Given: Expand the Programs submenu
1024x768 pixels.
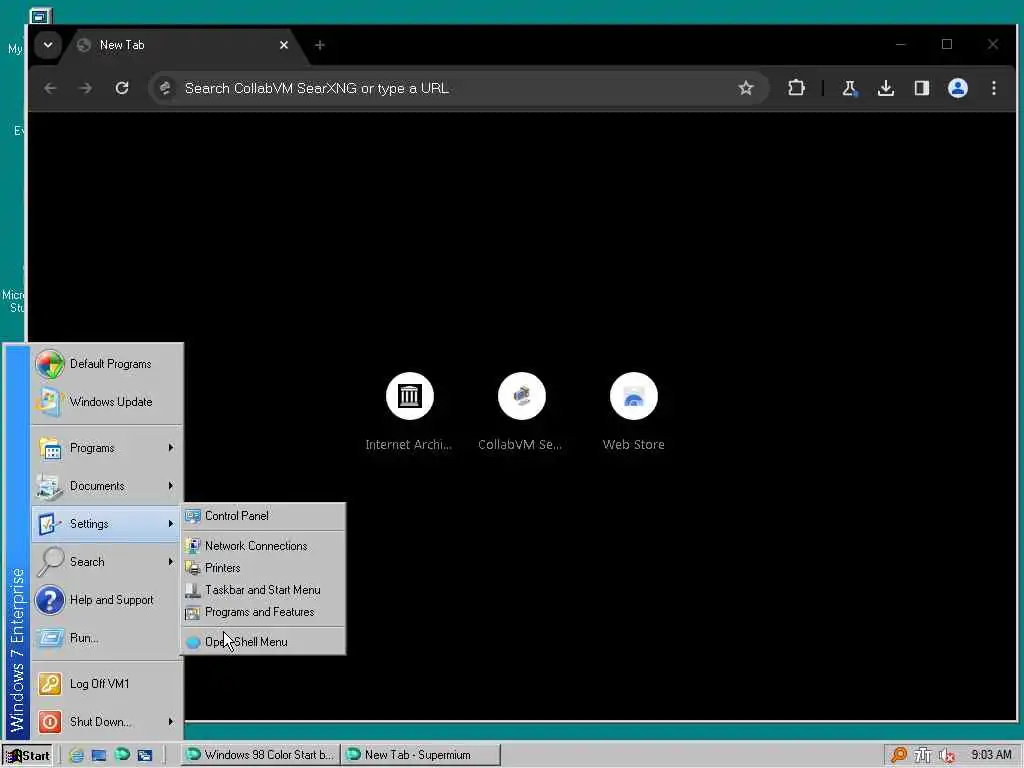Looking at the screenshot, I should pyautogui.click(x=106, y=448).
